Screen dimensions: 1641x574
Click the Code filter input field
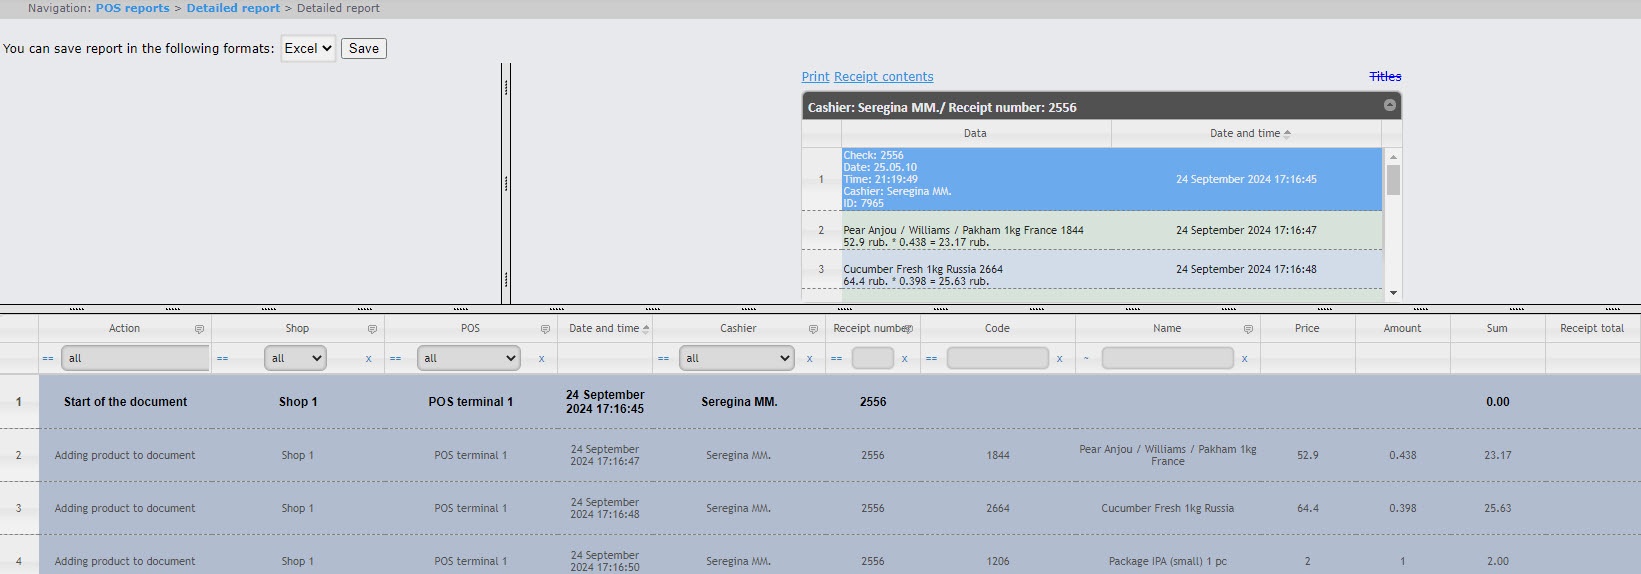pos(997,358)
